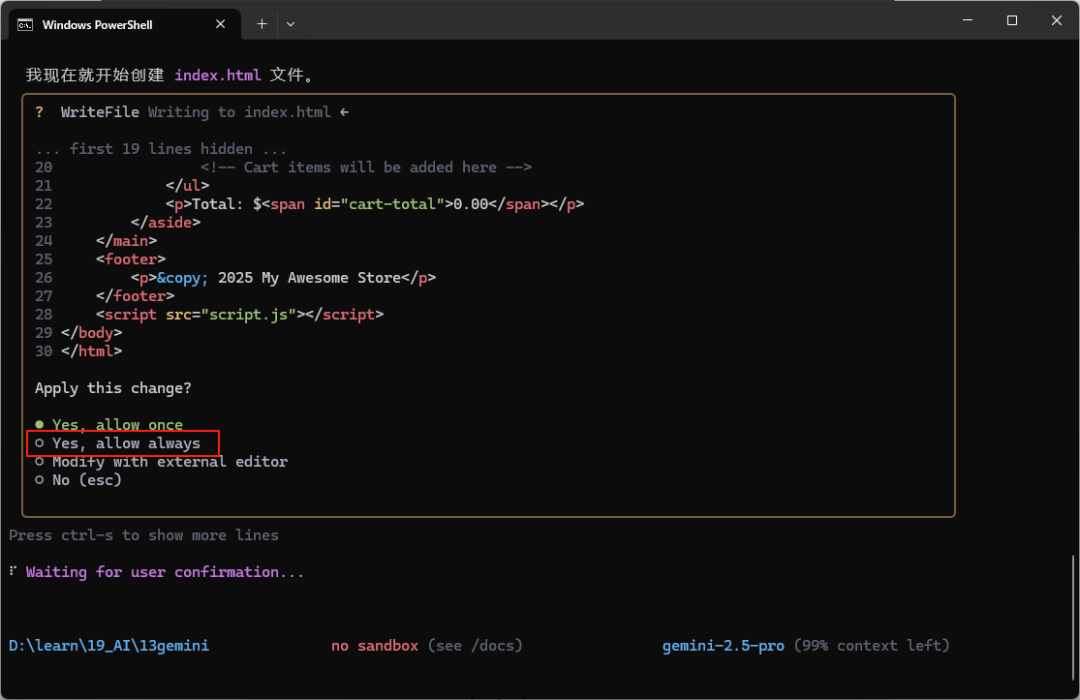Maximize the terminal window
Image resolution: width=1080 pixels, height=700 pixels.
click(1012, 20)
